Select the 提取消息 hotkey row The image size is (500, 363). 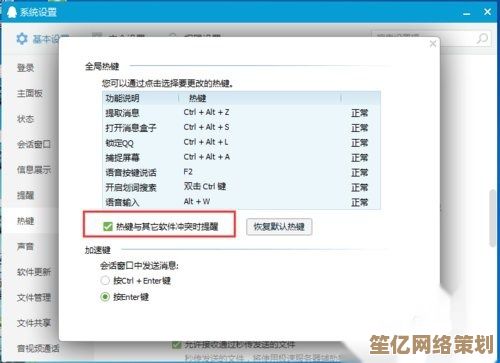(x=241, y=113)
